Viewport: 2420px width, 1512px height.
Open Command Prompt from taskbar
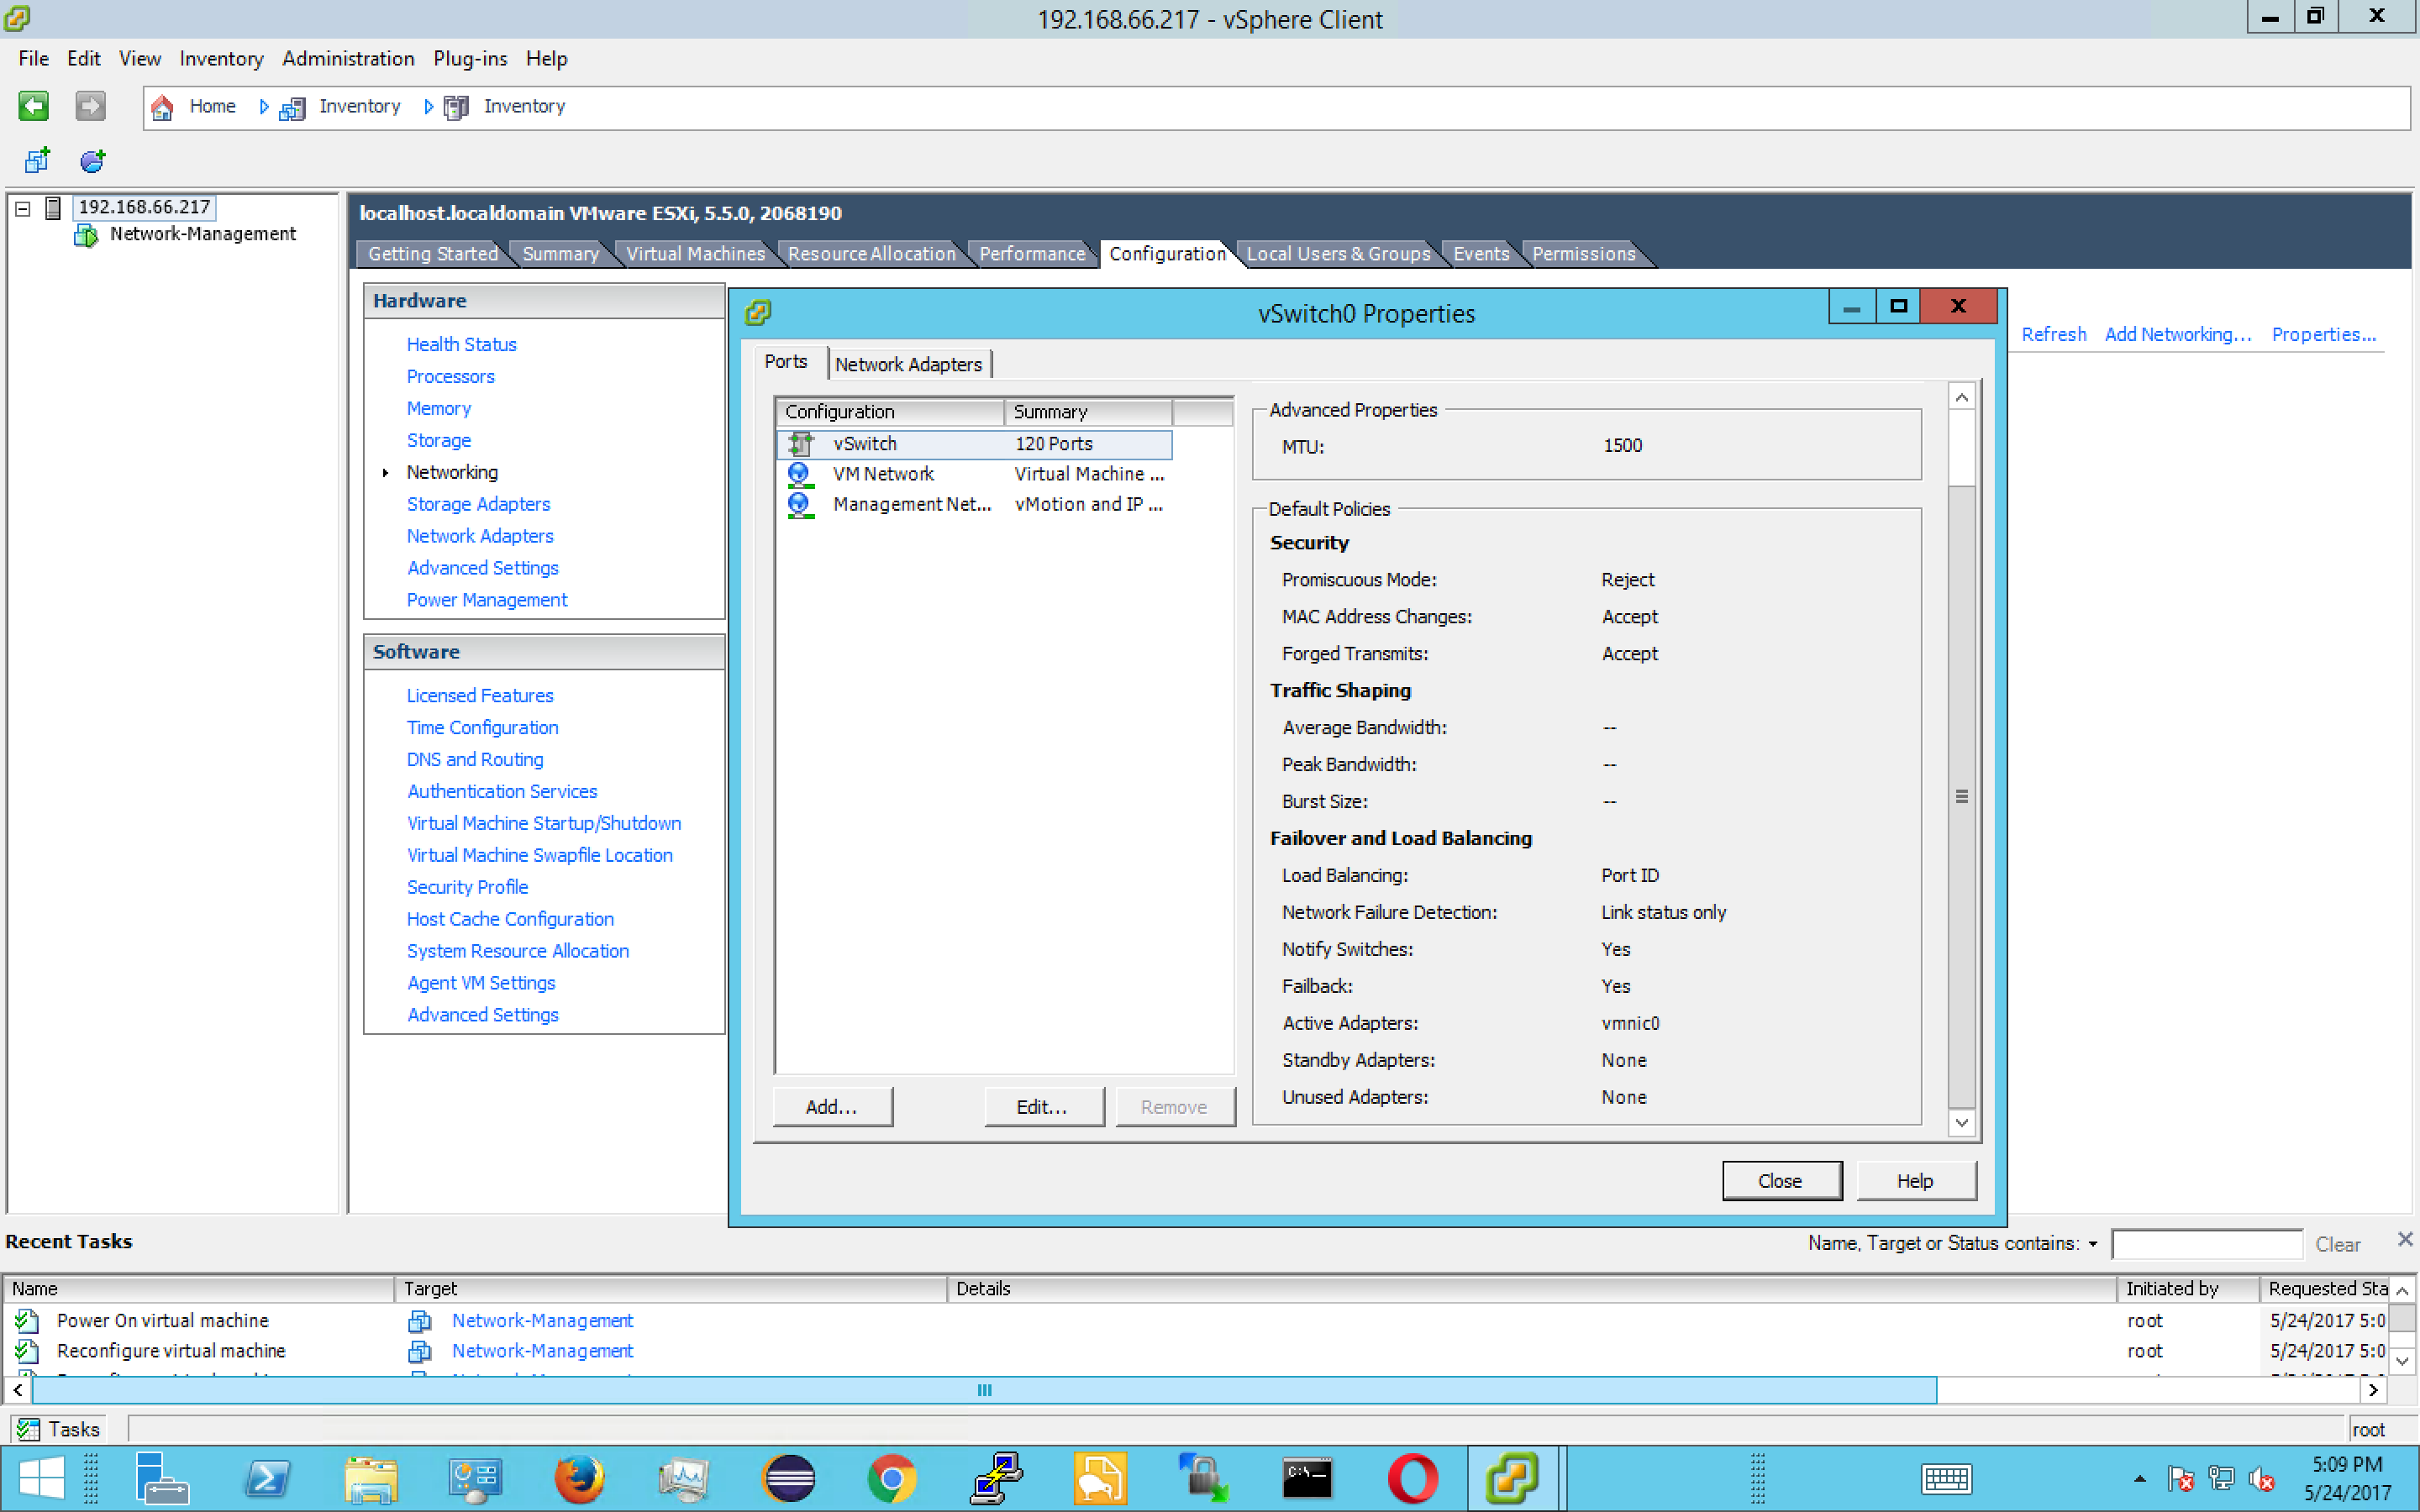coord(1307,1478)
